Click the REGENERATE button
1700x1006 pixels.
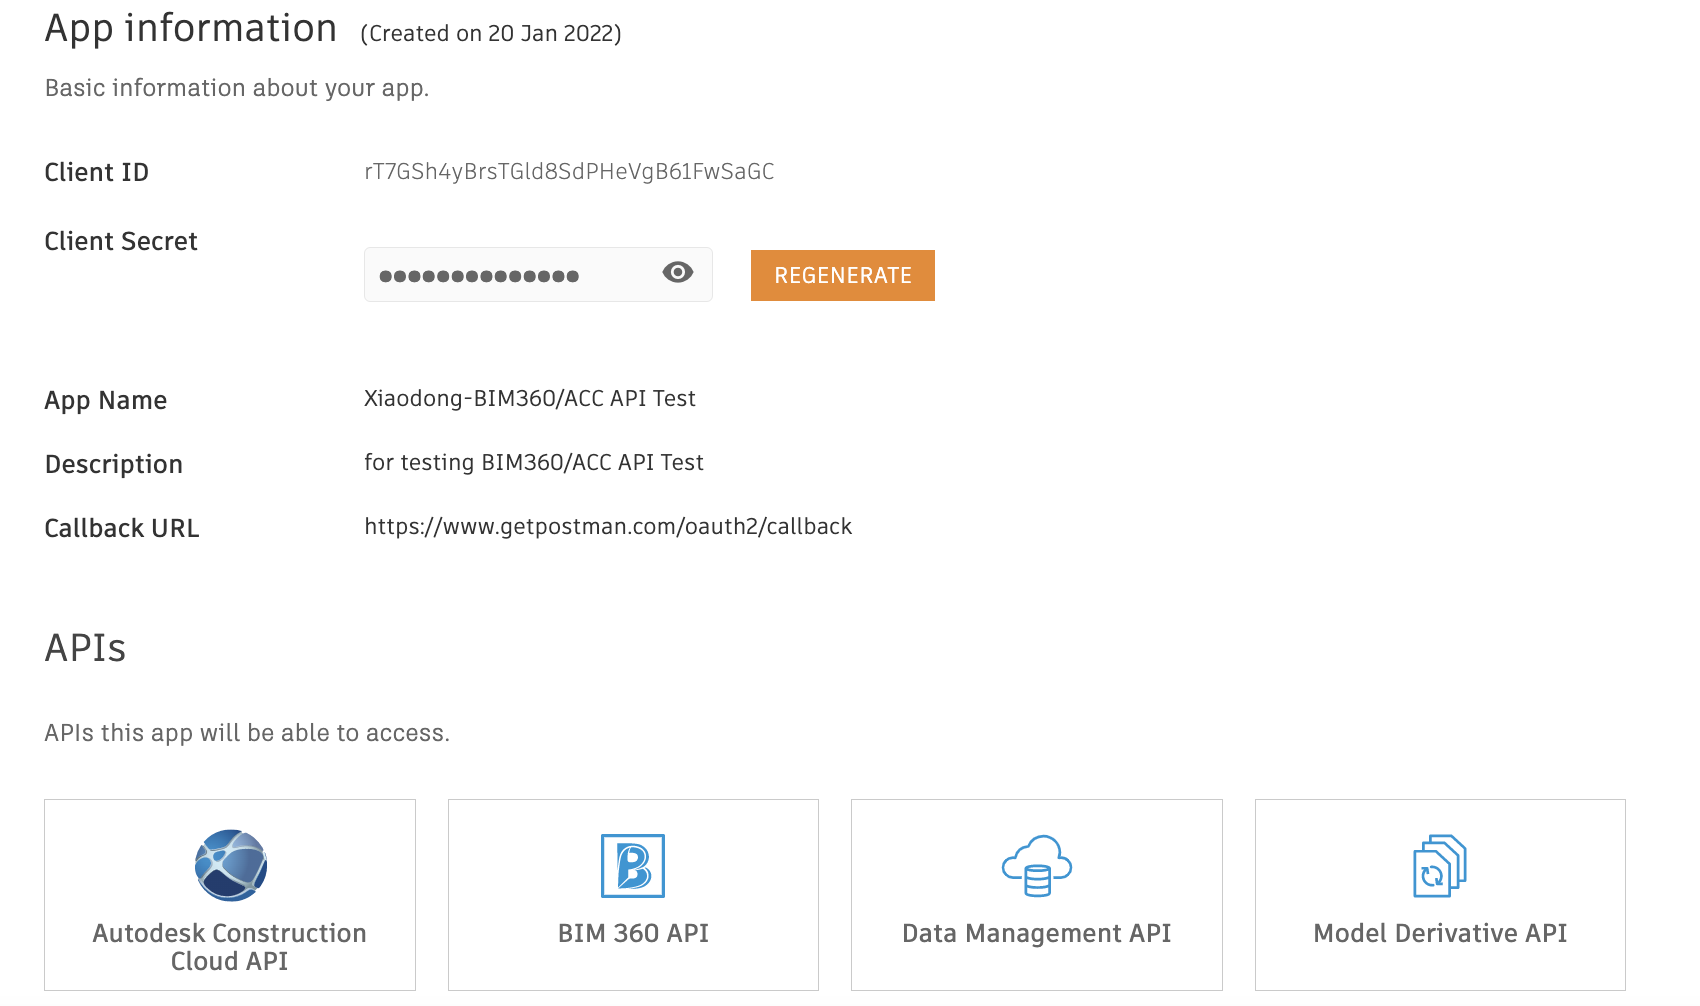tap(843, 275)
